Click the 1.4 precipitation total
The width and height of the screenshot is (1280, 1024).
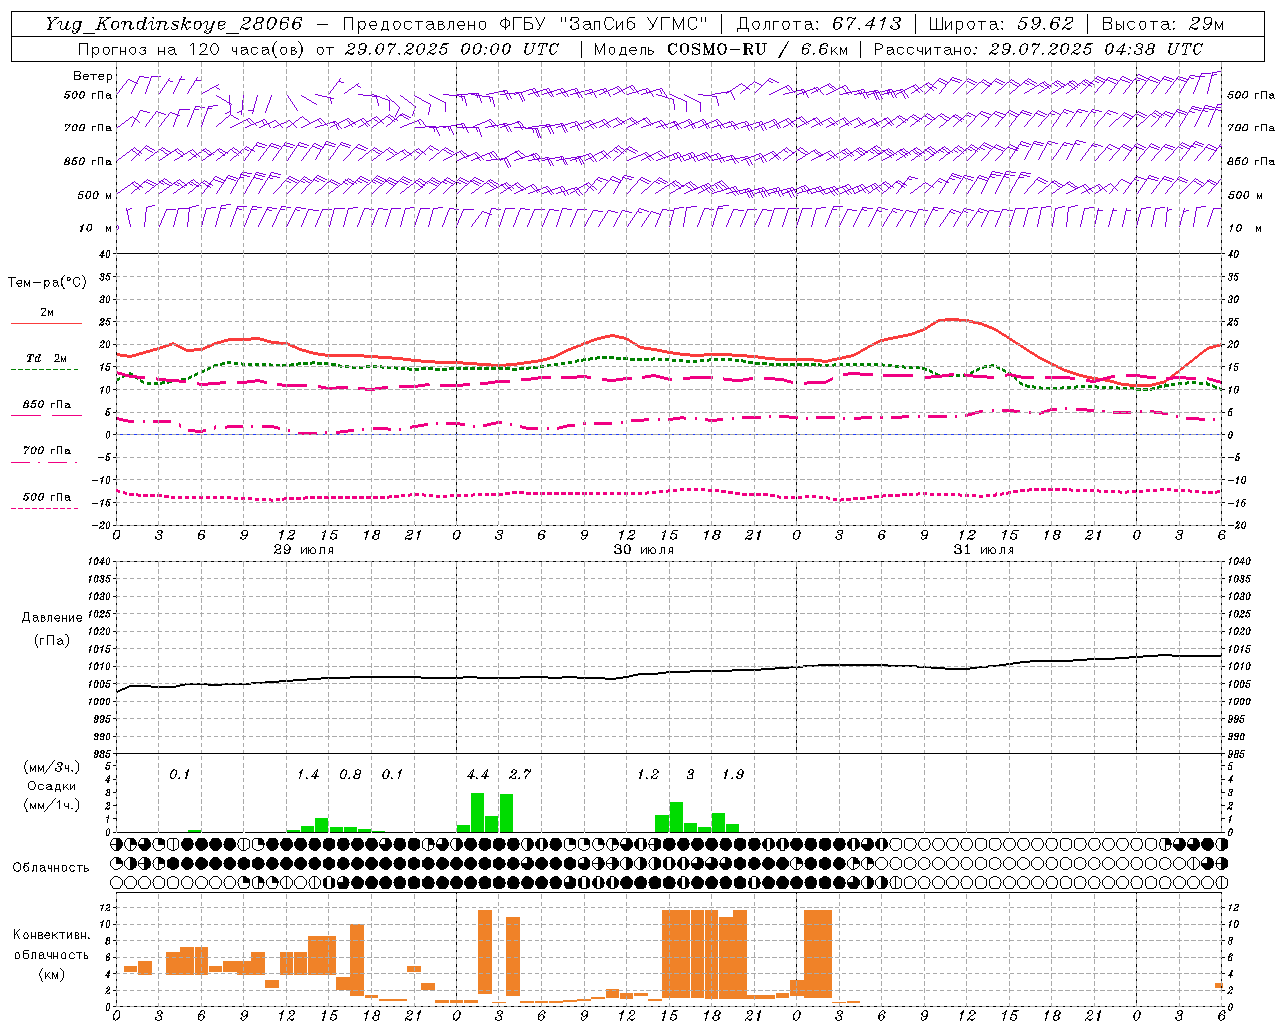(308, 775)
